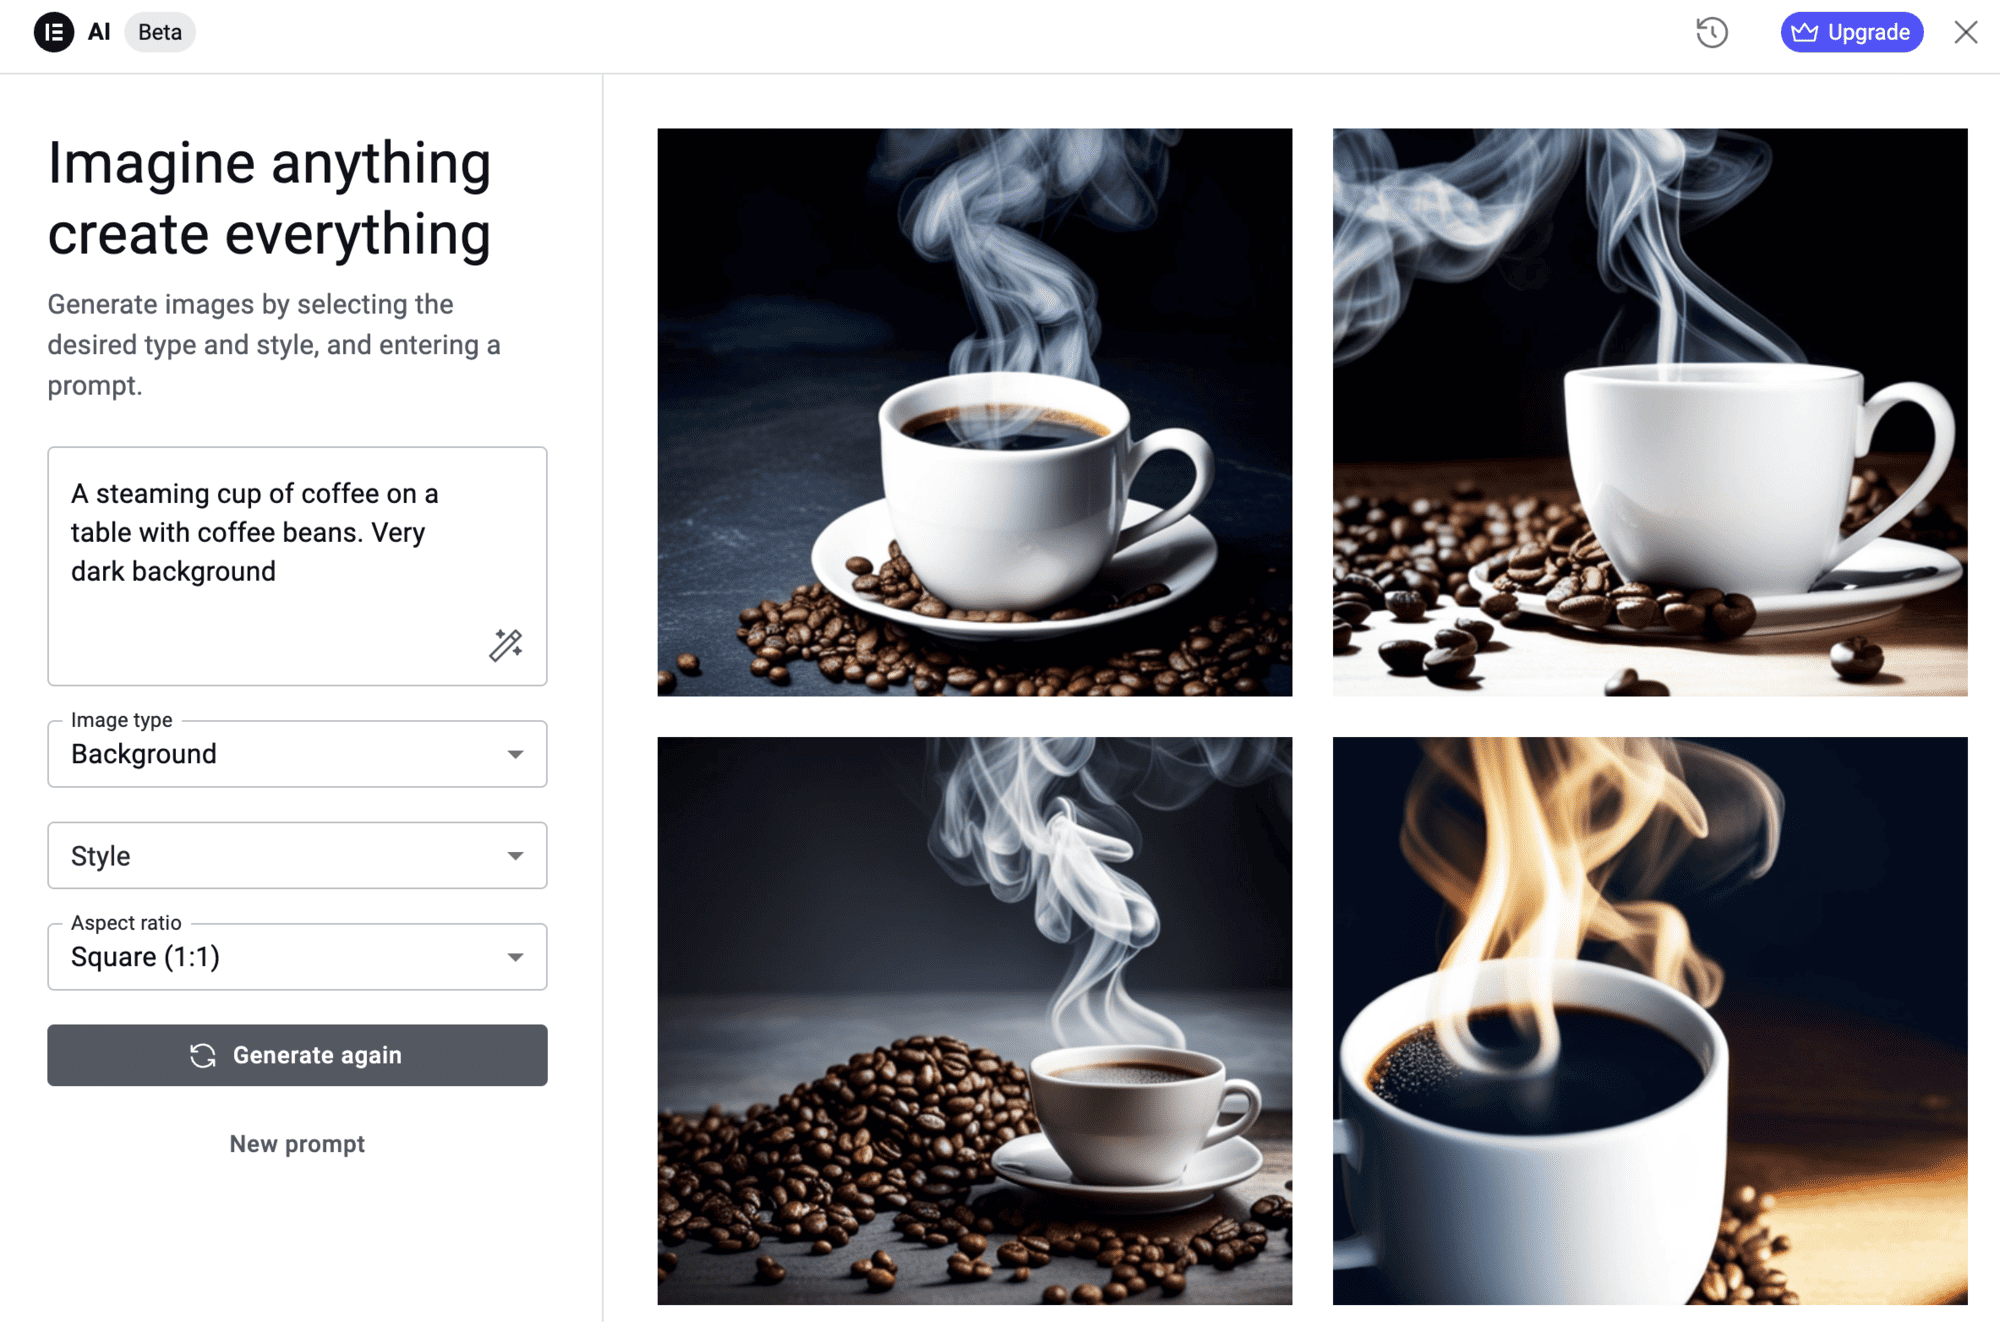Close the AI image generator panel
Screen dimensions: 2000x1322
click(x=1966, y=32)
